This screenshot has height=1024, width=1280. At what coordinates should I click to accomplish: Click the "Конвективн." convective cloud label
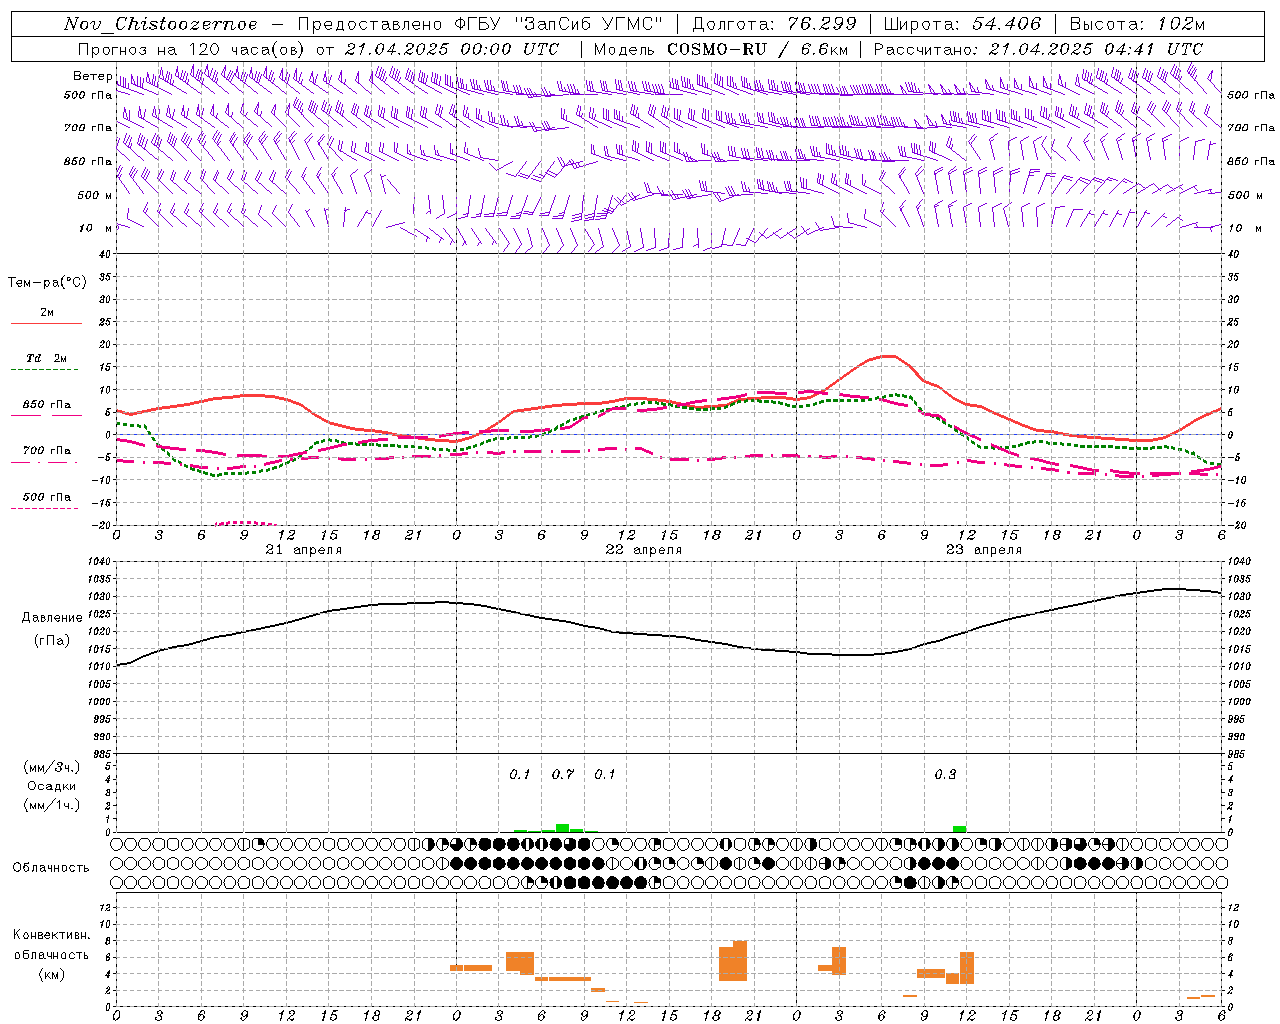click(51, 935)
